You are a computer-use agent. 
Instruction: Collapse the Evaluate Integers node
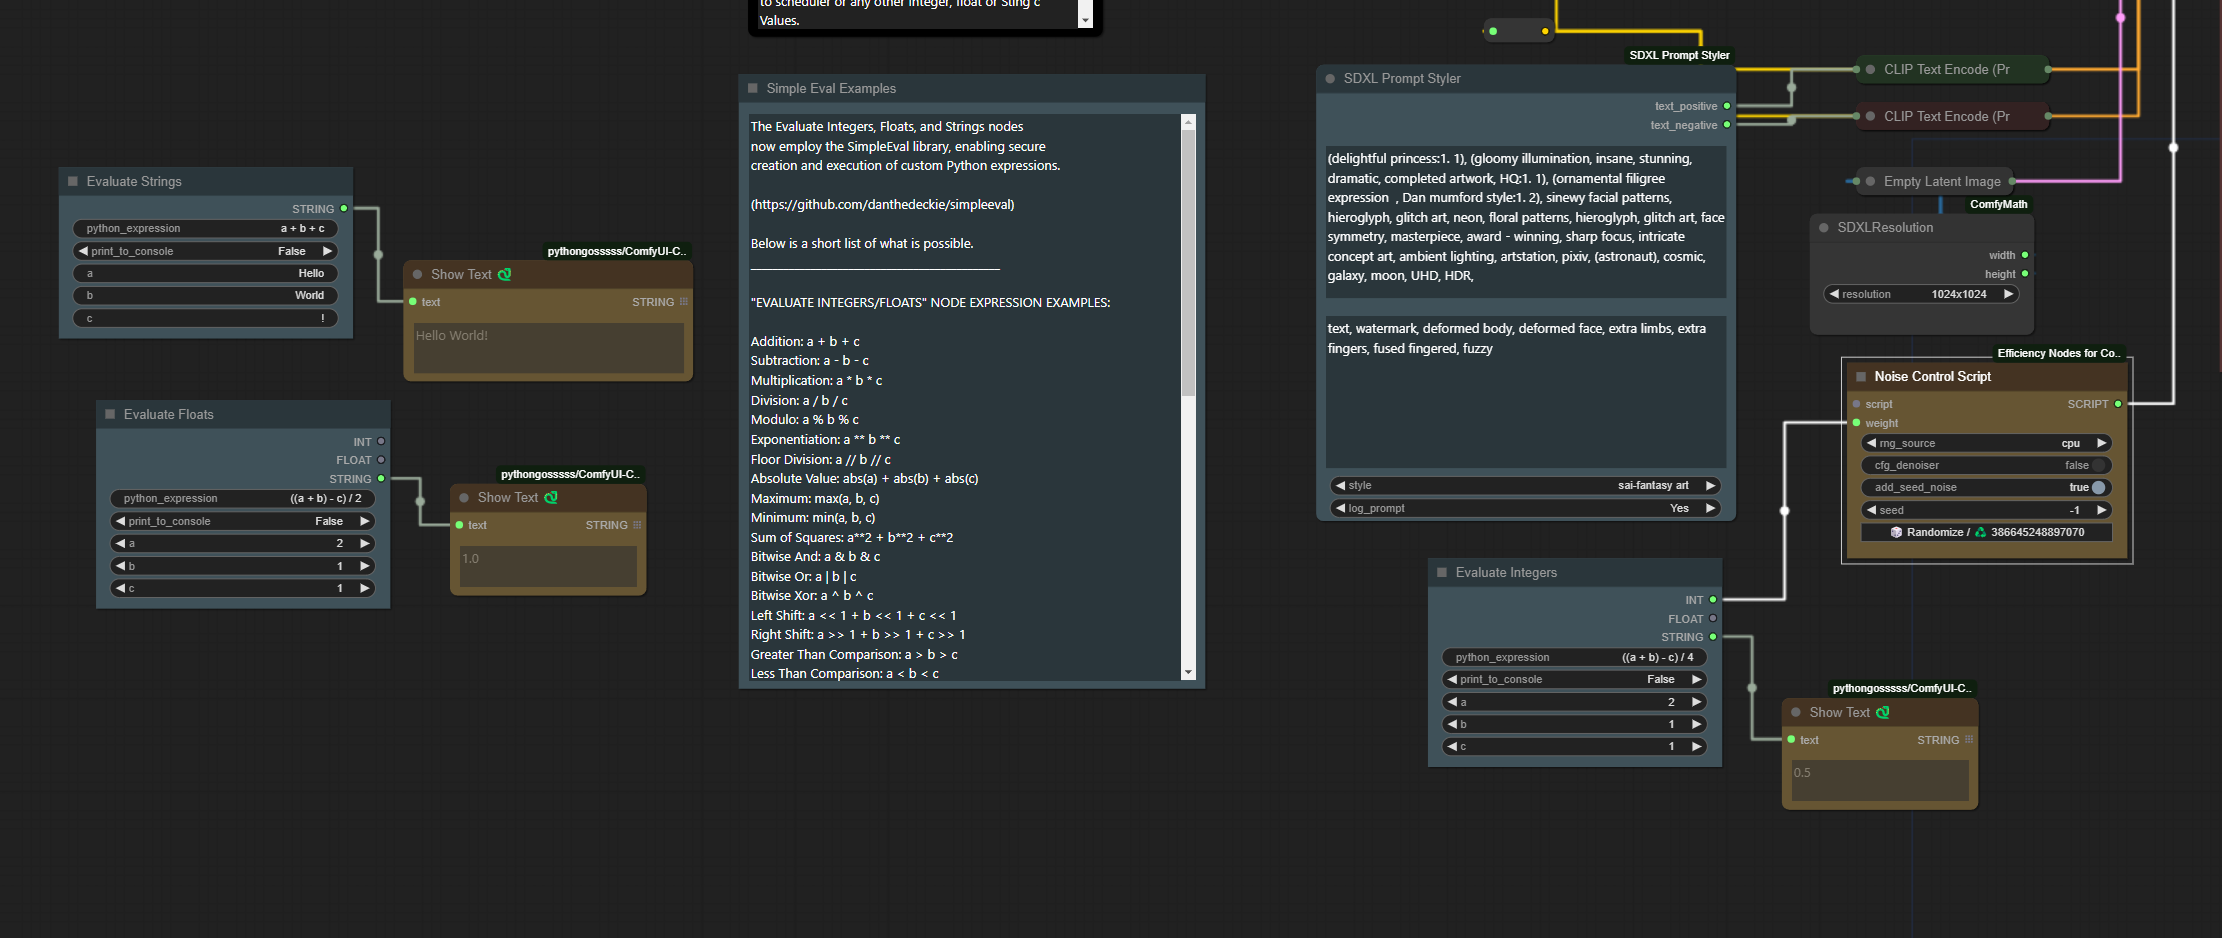pos(1442,572)
